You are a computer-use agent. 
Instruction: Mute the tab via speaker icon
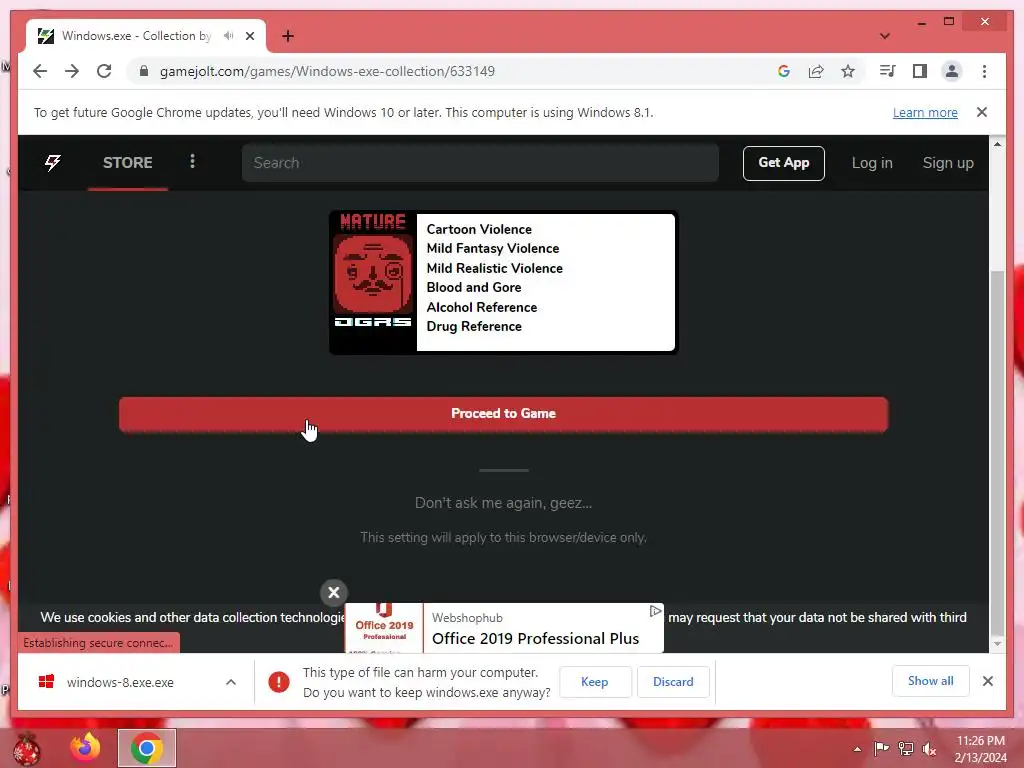click(x=228, y=35)
